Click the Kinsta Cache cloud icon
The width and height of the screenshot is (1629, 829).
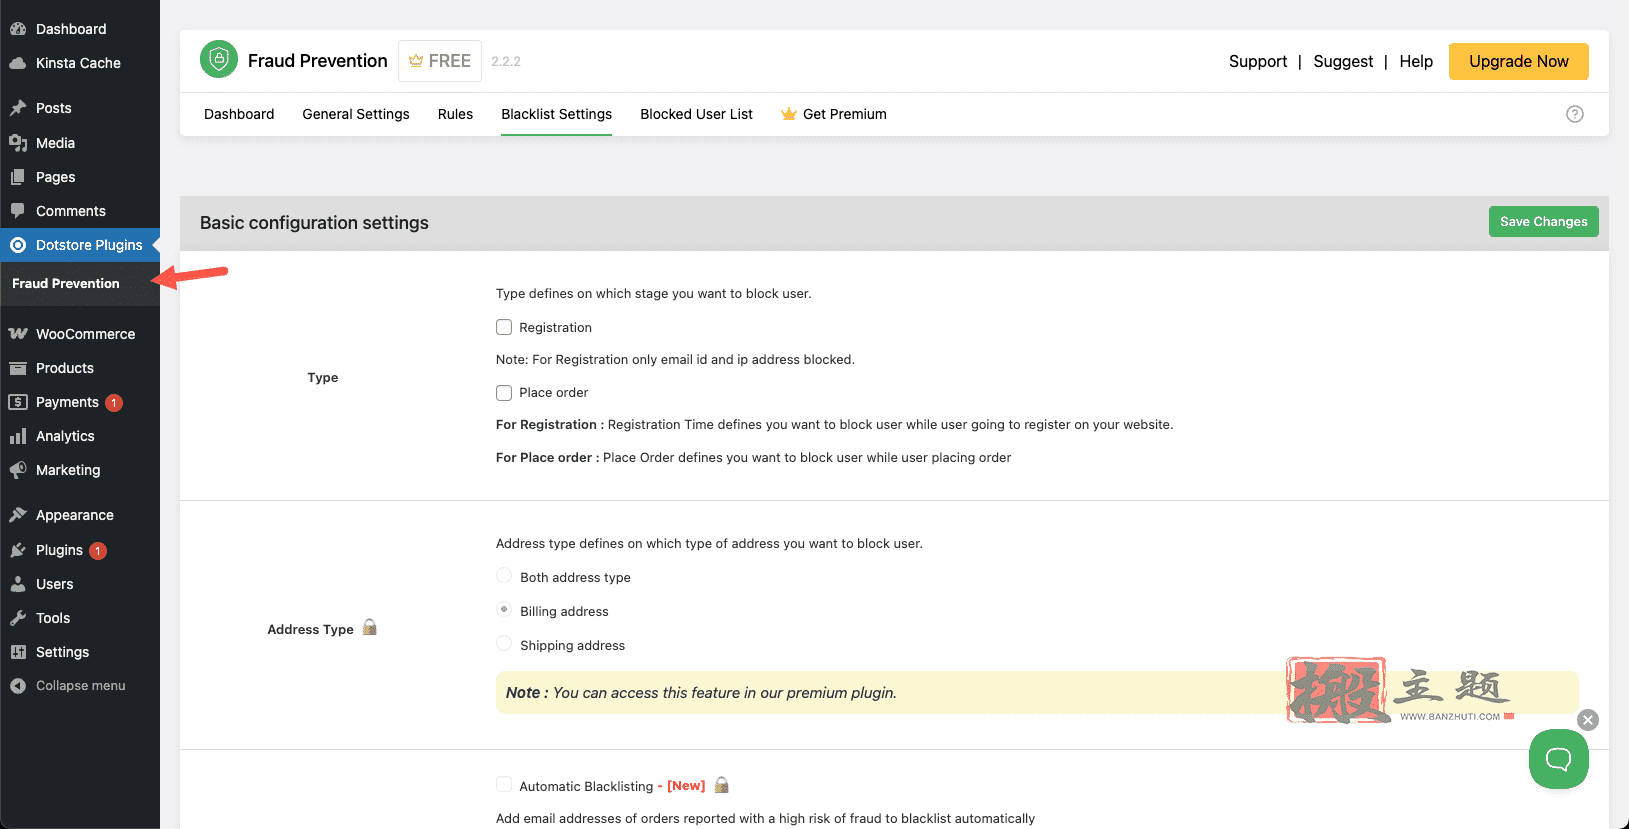coord(18,63)
